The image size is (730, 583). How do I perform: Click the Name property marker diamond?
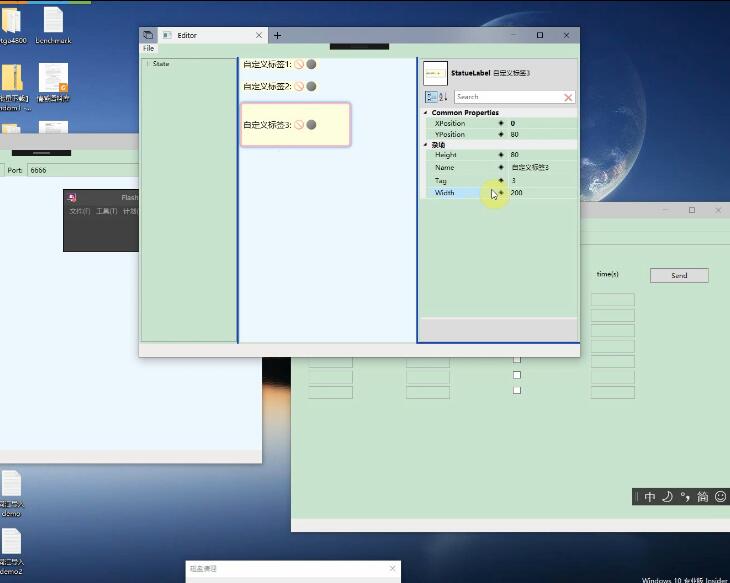tap(501, 167)
